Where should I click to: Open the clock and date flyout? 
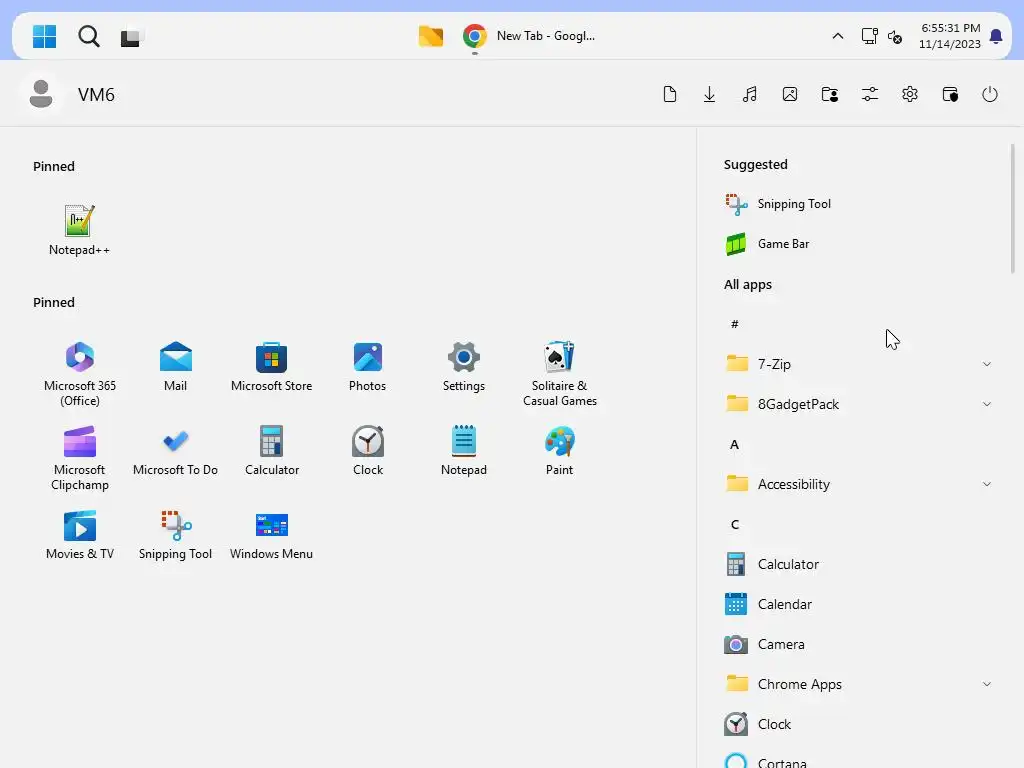950,36
